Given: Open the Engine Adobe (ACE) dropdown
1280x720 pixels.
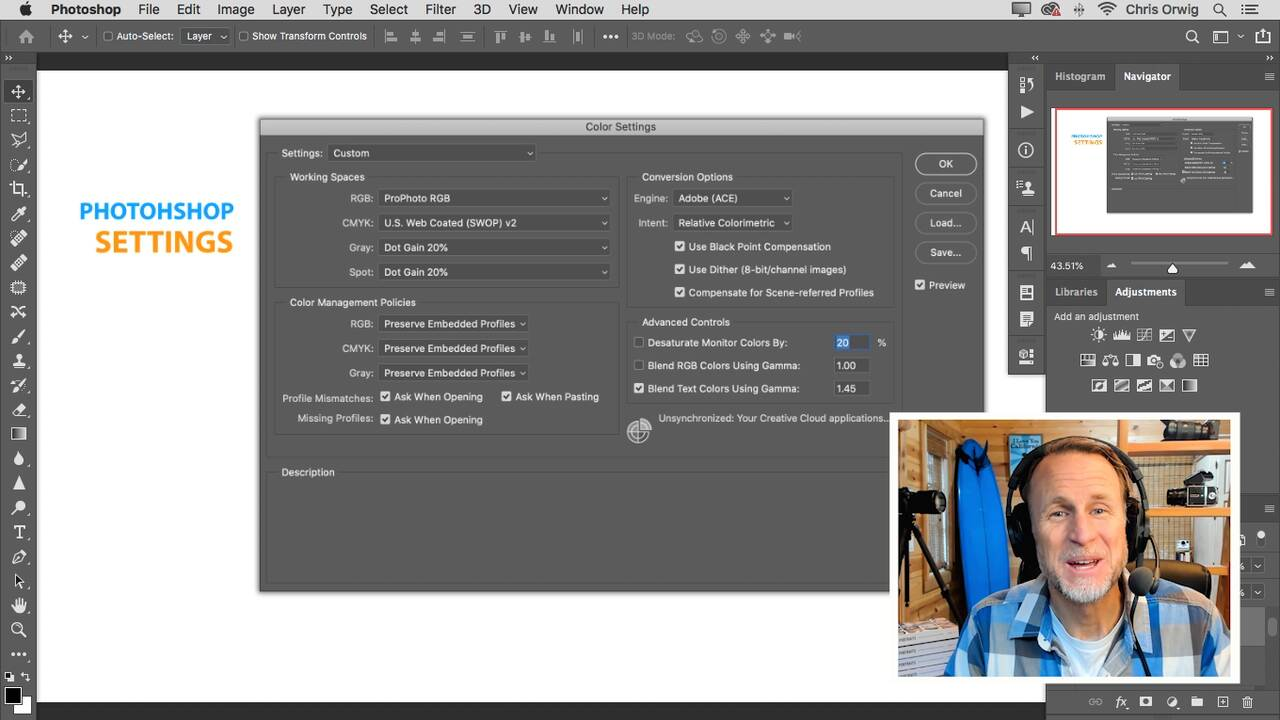Looking at the screenshot, I should tap(733, 198).
